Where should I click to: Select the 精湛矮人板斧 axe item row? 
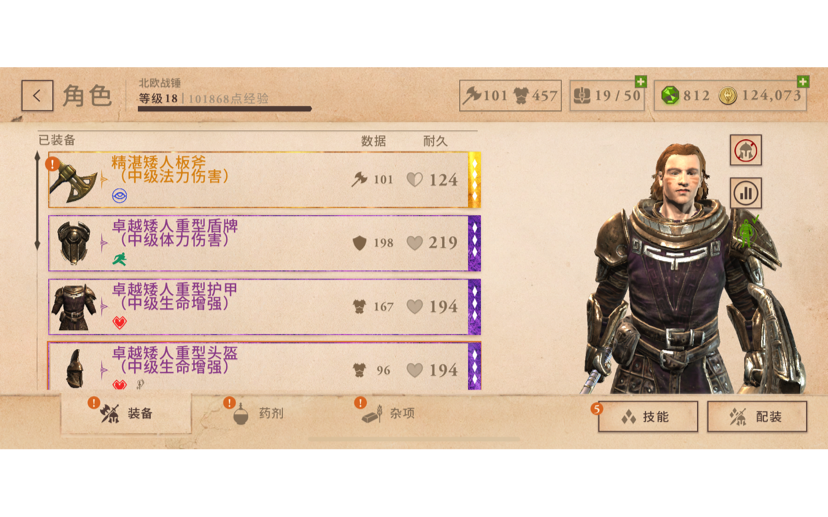[x=264, y=180]
